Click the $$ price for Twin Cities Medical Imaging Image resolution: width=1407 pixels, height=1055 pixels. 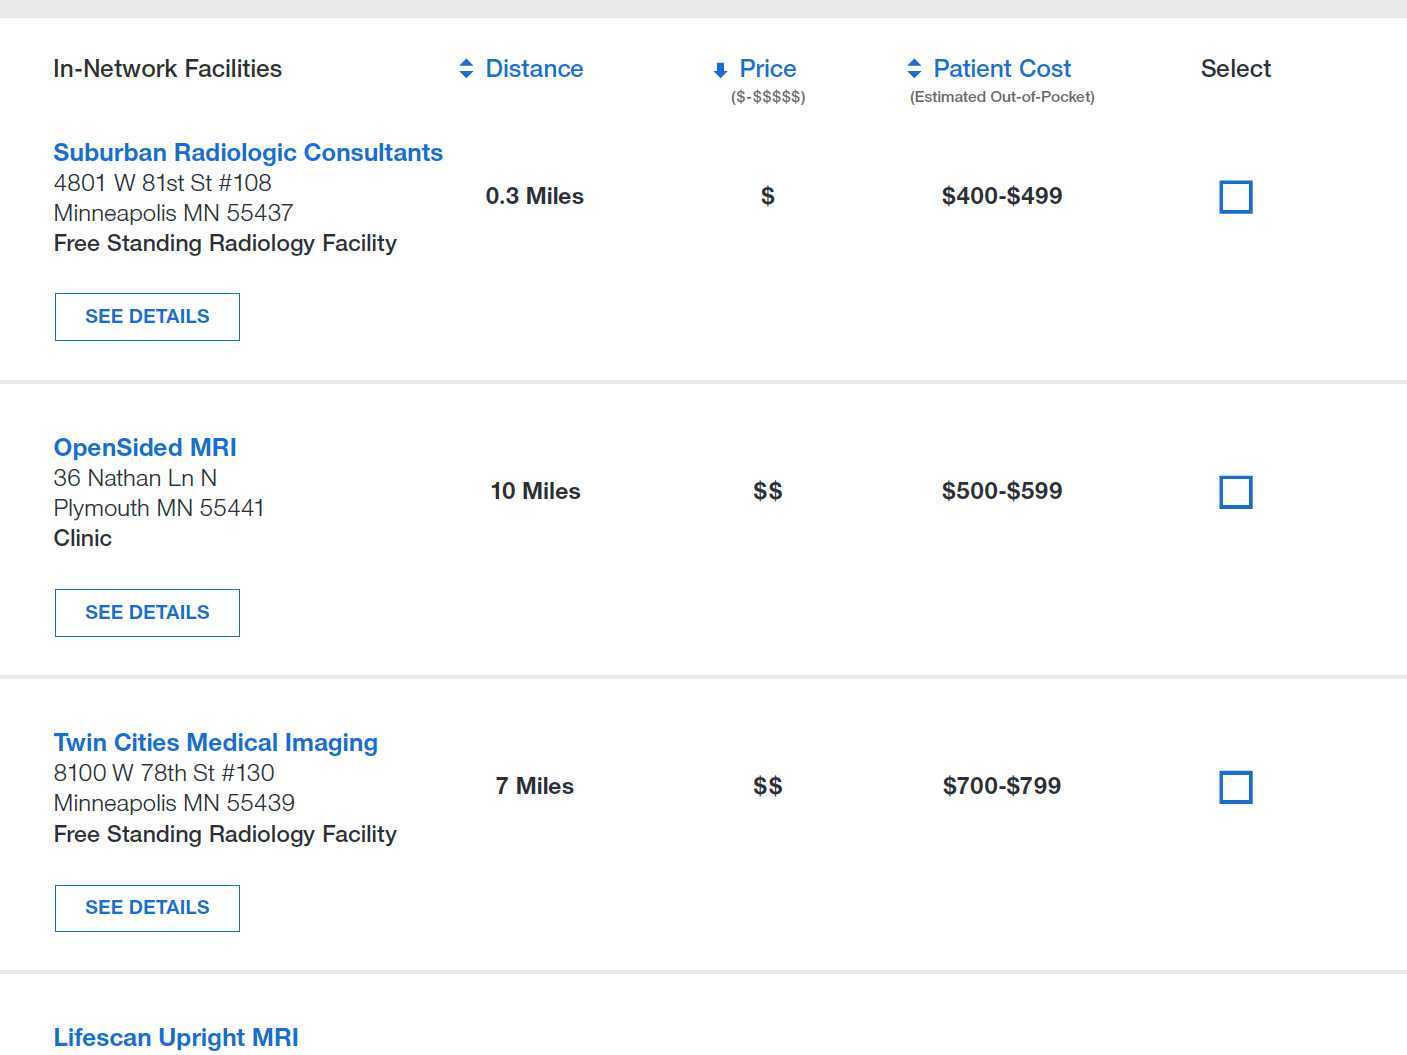(768, 786)
